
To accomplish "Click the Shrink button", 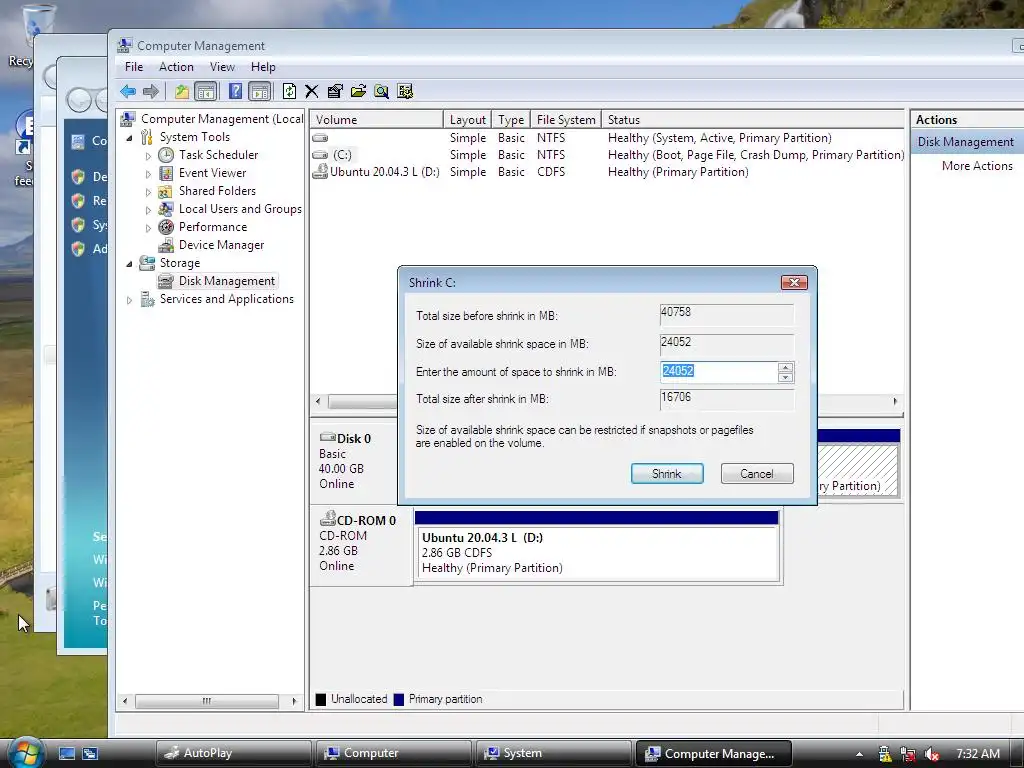I will 667,473.
